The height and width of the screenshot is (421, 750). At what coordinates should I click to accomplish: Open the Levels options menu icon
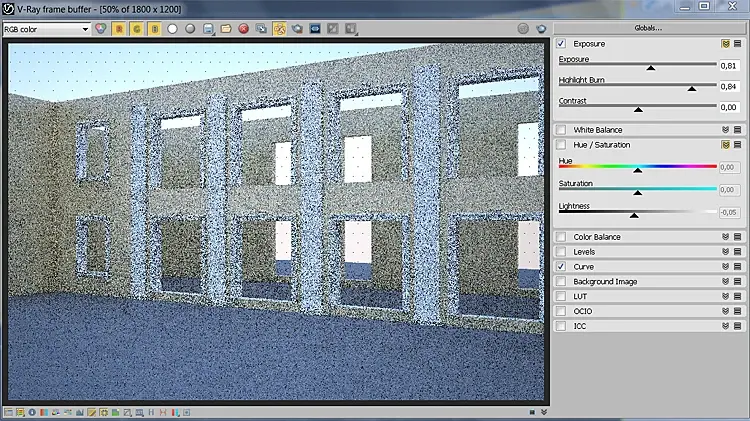[x=738, y=252]
